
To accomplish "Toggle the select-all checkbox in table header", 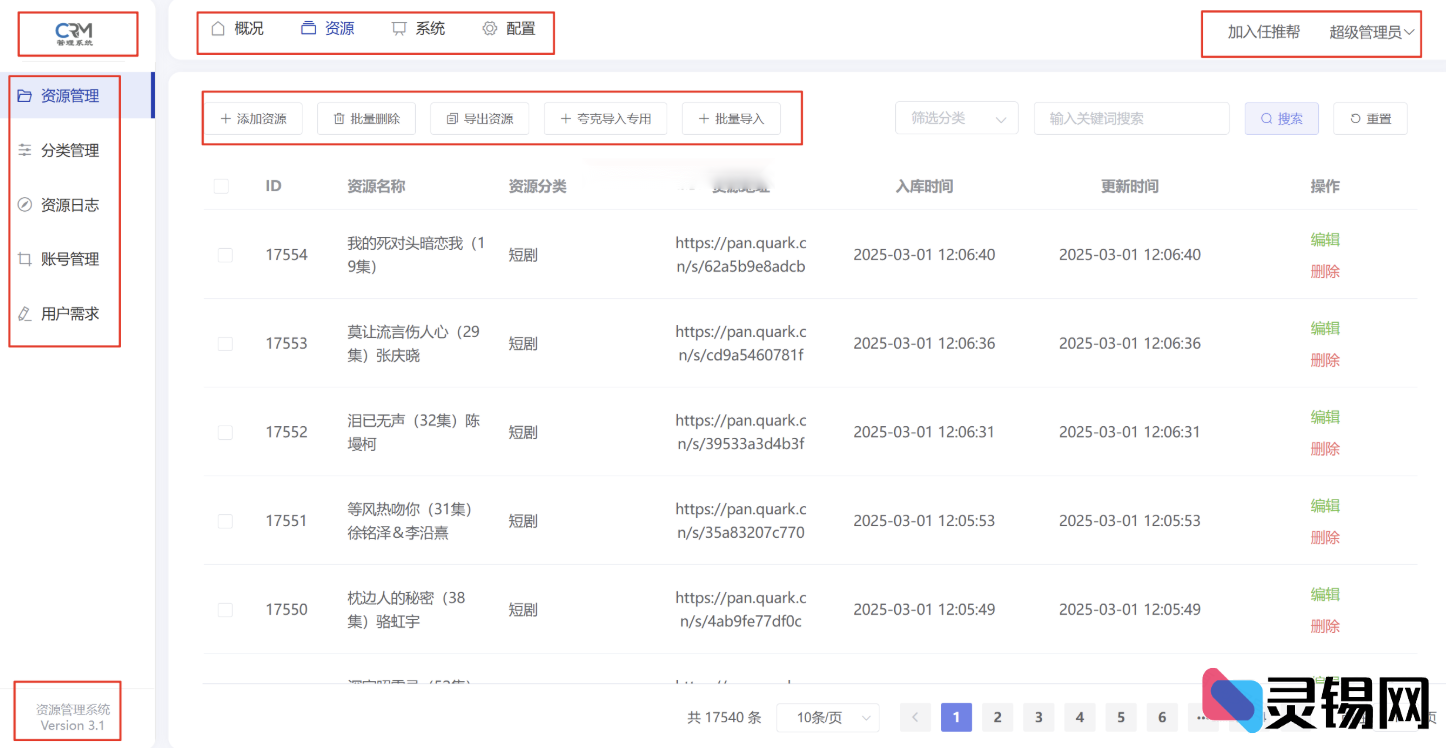I will (224, 186).
